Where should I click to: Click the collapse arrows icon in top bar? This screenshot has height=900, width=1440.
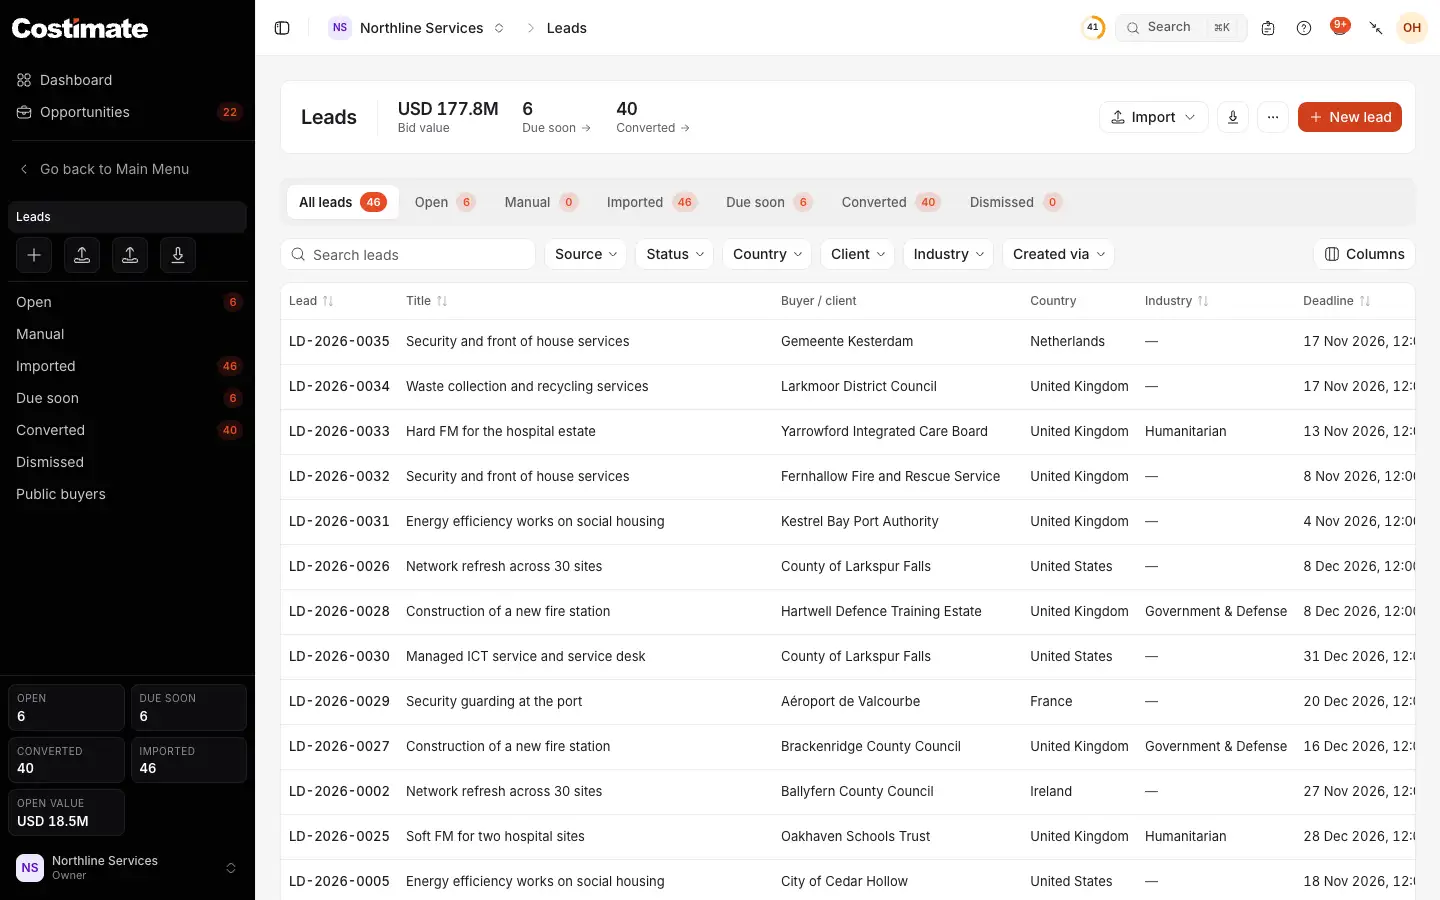coord(1376,28)
